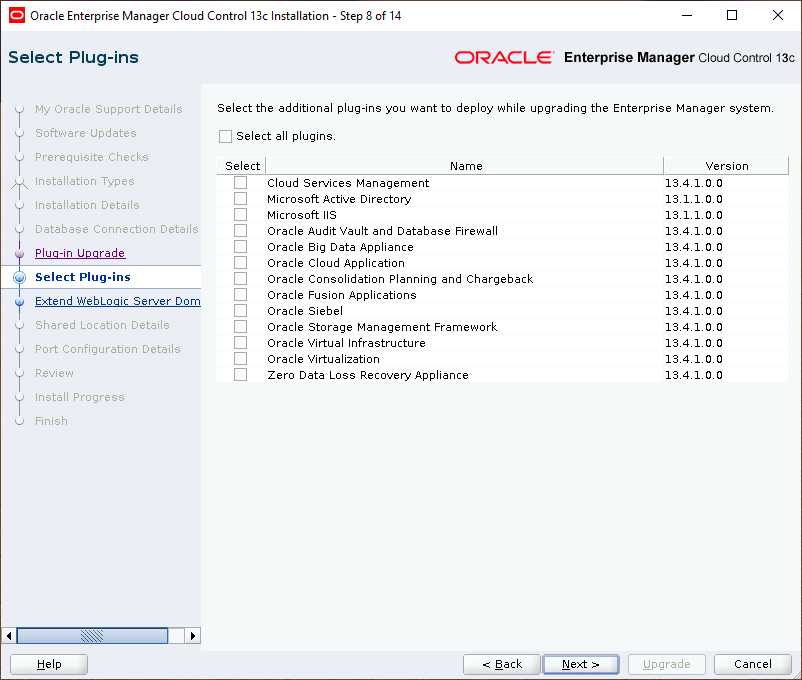Screen dimensions: 802x680
Task: Click the Microsoft IIS name text
Action: [x=302, y=215]
